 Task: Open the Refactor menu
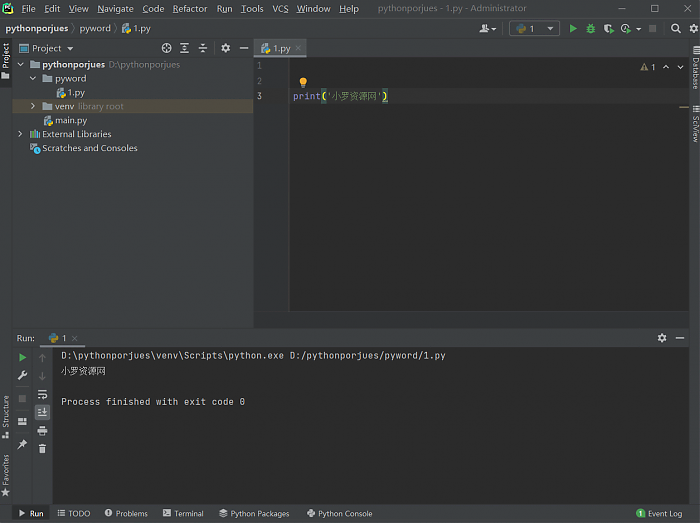coord(190,9)
